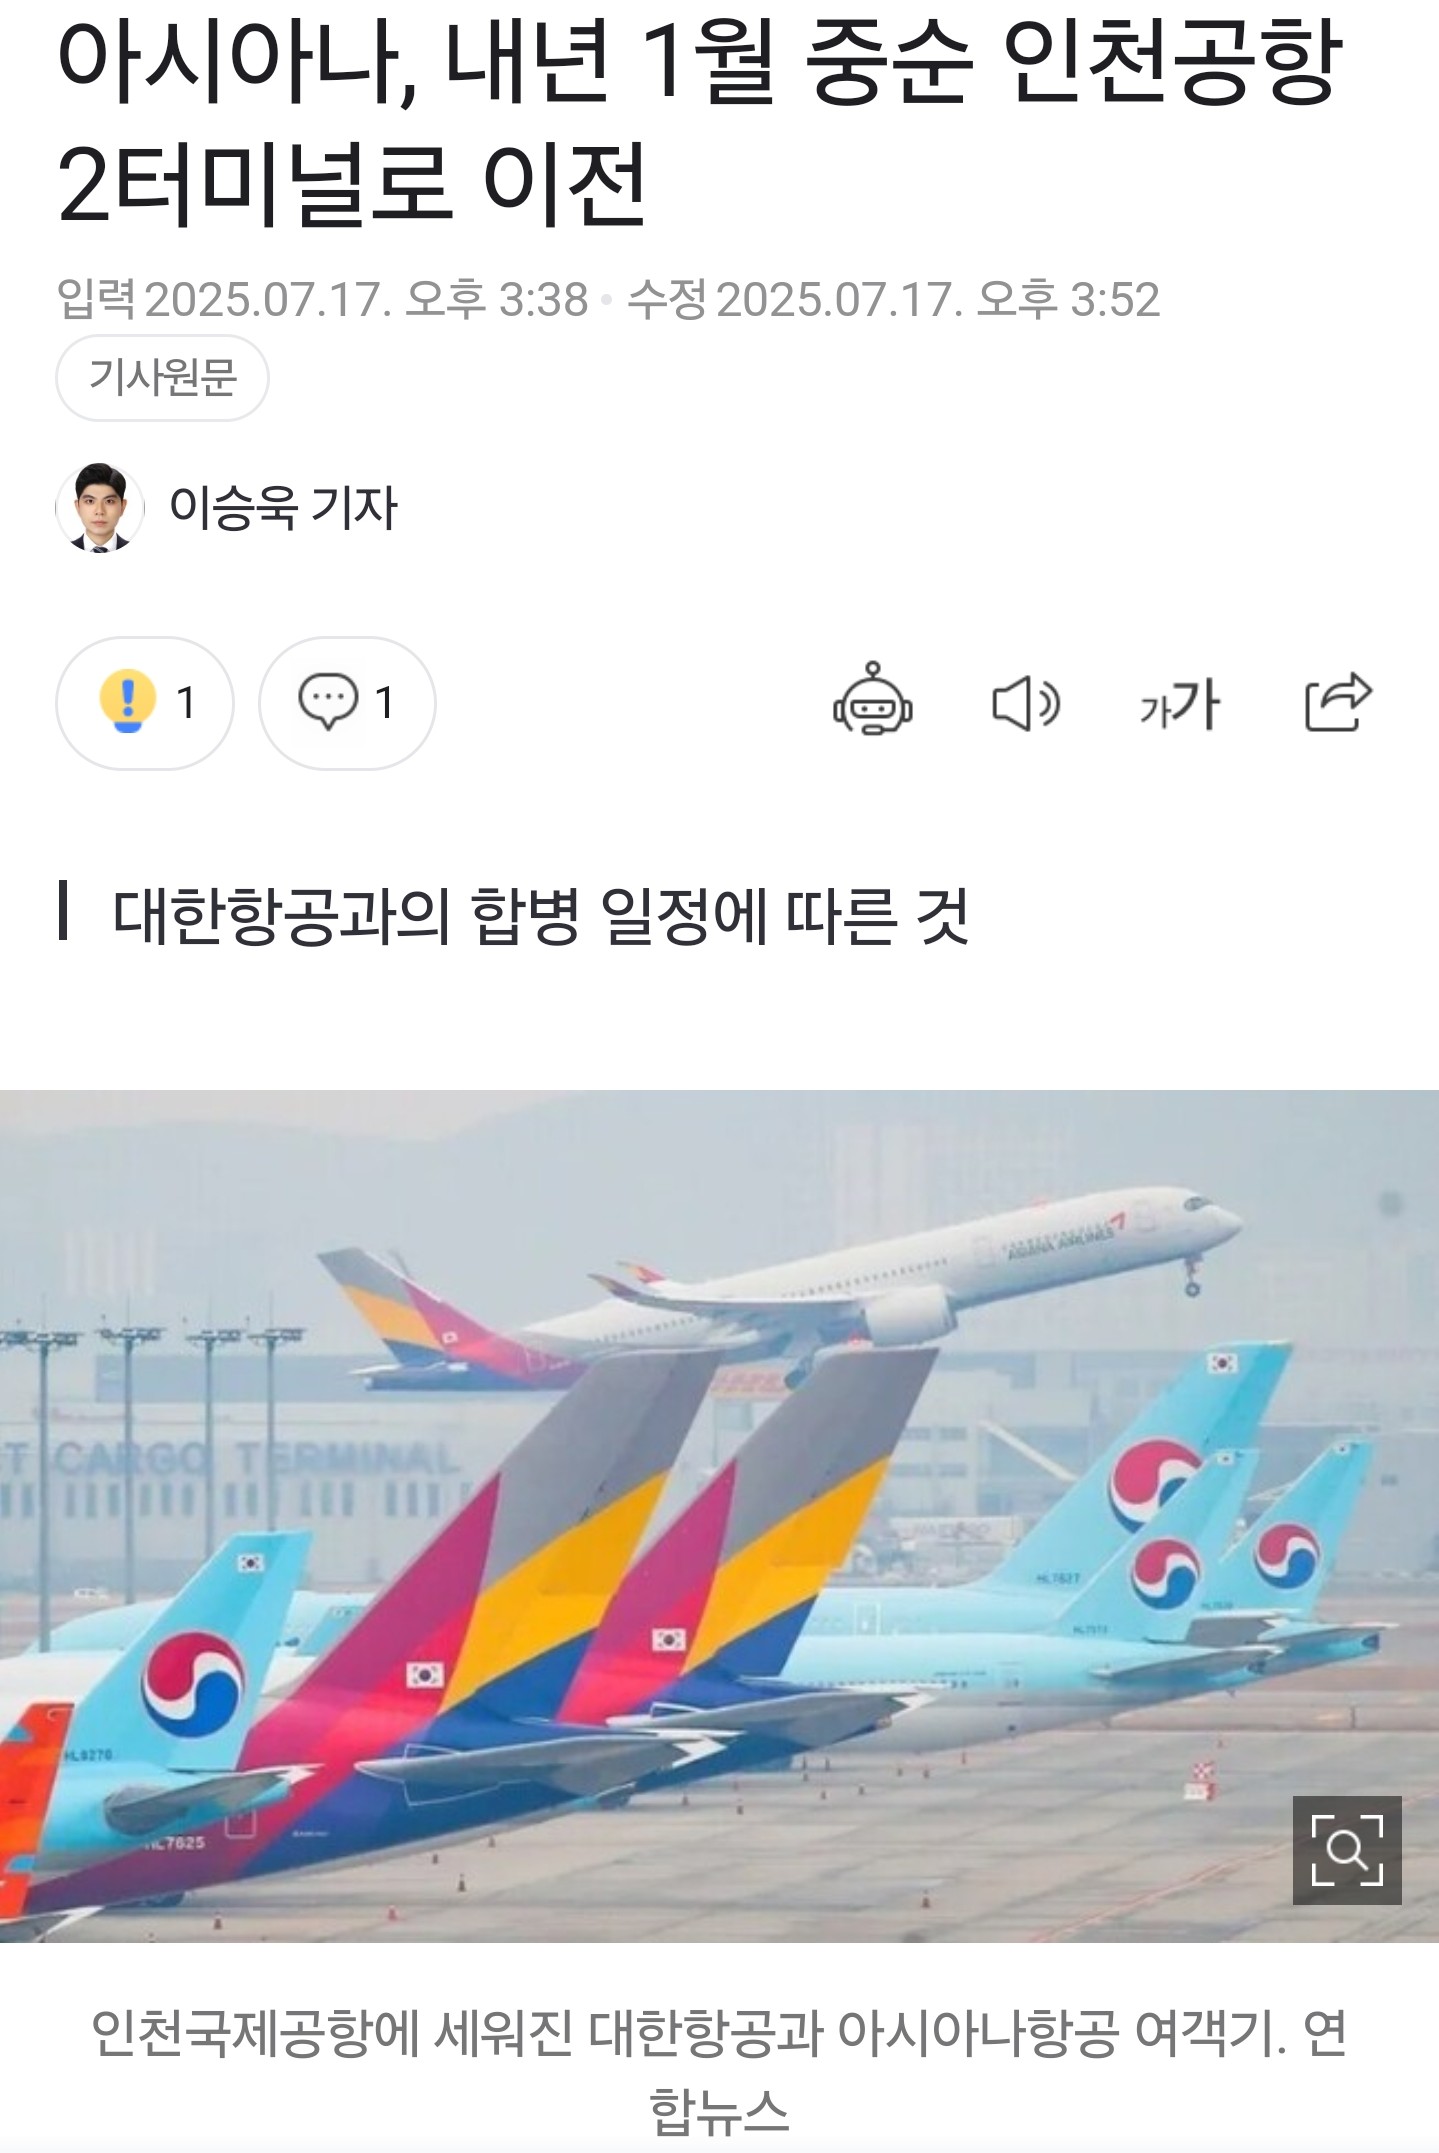Tap the comment count number
1439x2153 pixels.
point(385,703)
